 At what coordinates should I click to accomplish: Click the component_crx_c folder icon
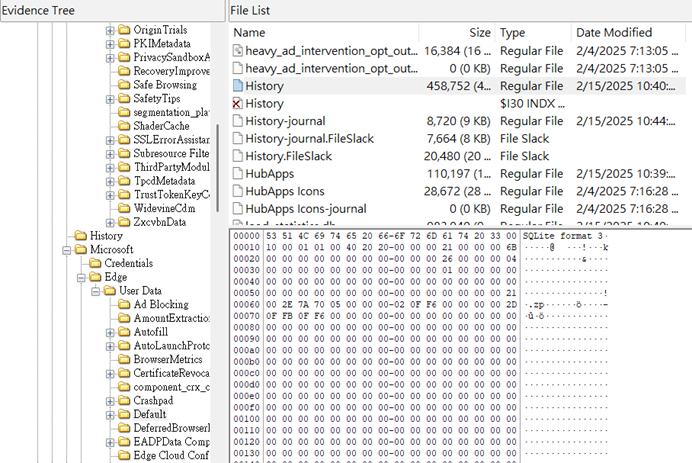pyautogui.click(x=124, y=387)
